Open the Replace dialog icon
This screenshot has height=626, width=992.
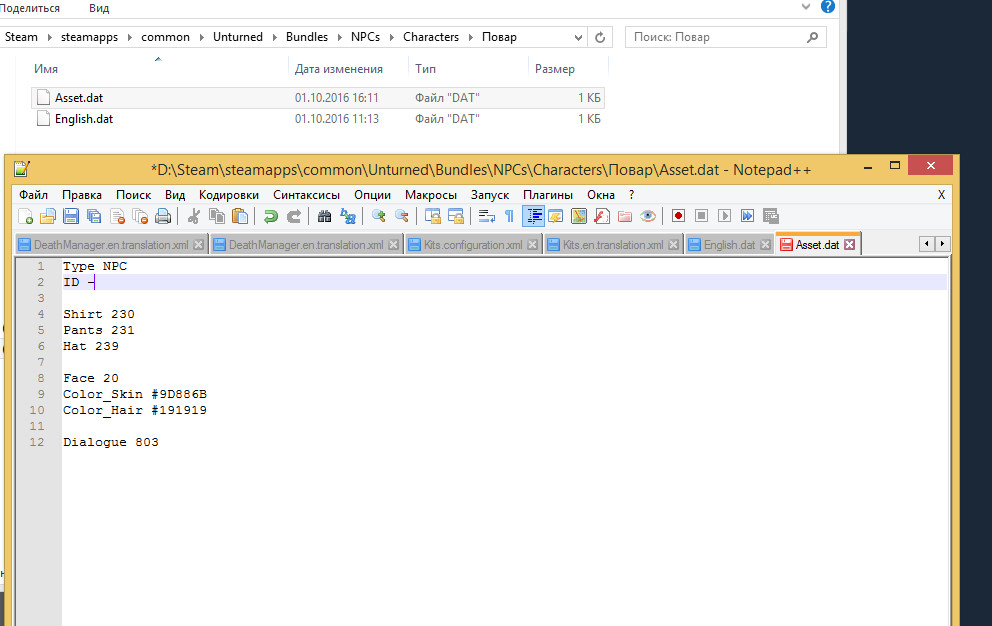(x=347, y=216)
